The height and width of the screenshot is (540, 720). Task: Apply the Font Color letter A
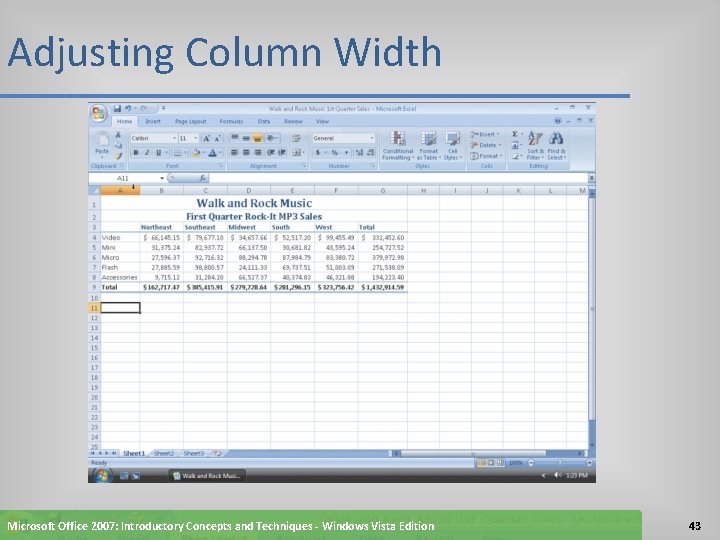[x=213, y=153]
